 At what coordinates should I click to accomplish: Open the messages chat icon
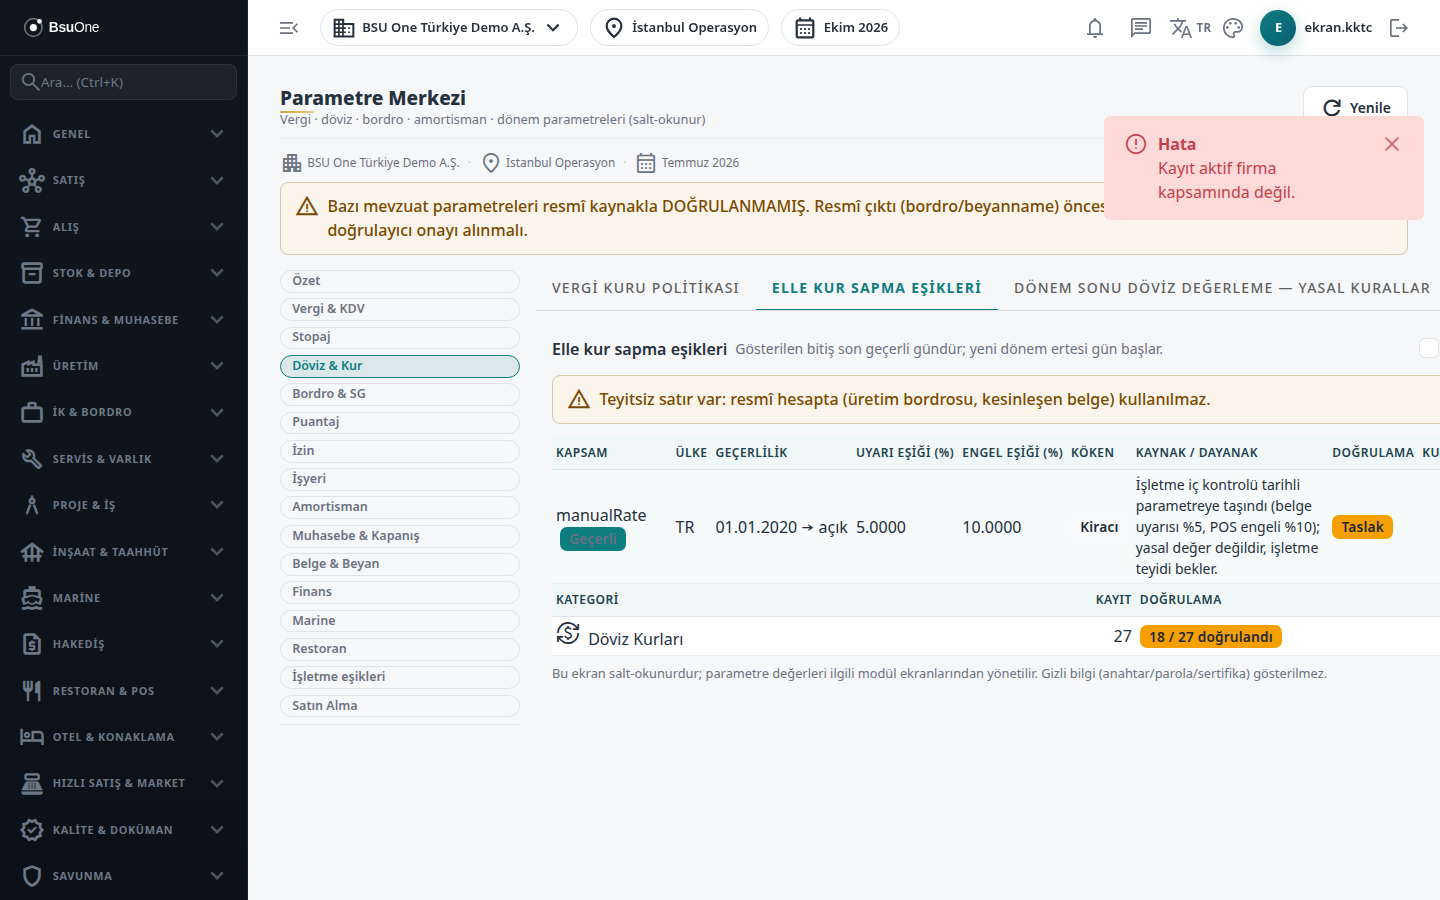click(1141, 28)
